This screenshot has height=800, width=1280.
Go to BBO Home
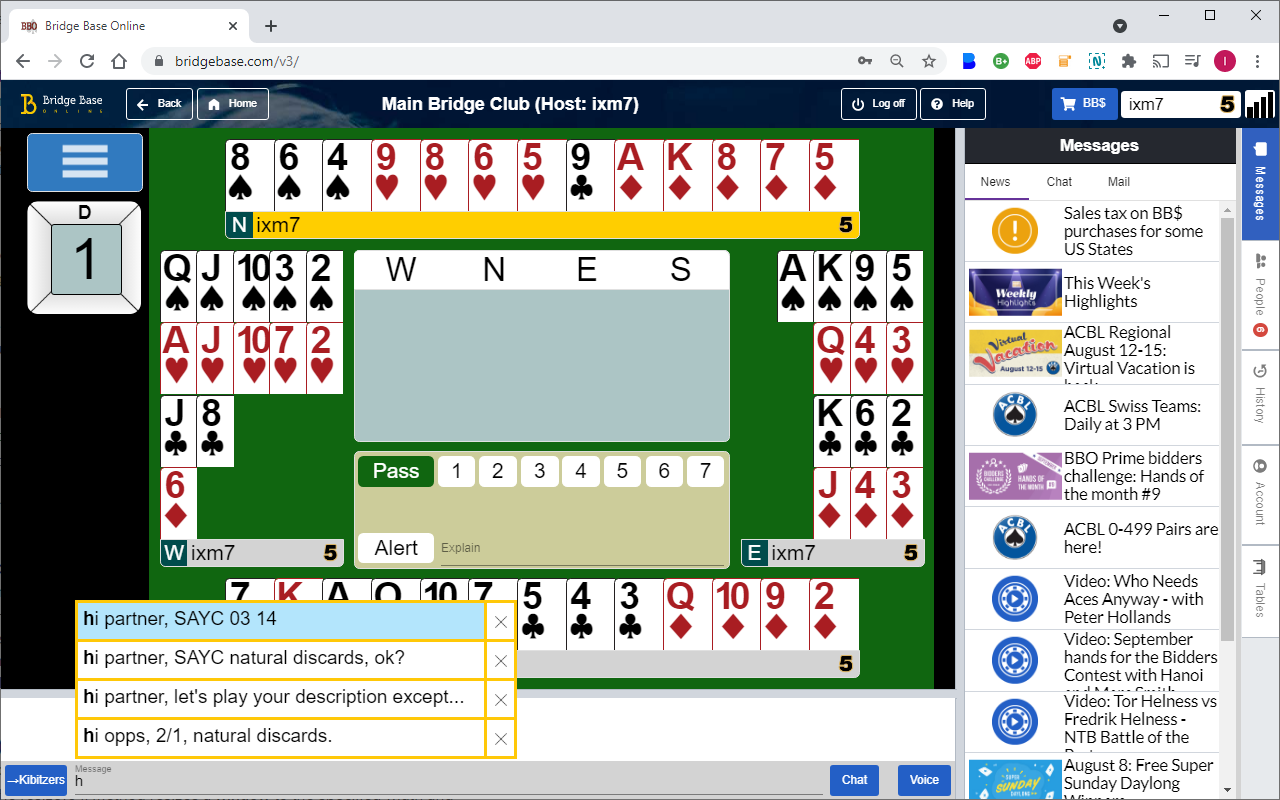[x=232, y=104]
